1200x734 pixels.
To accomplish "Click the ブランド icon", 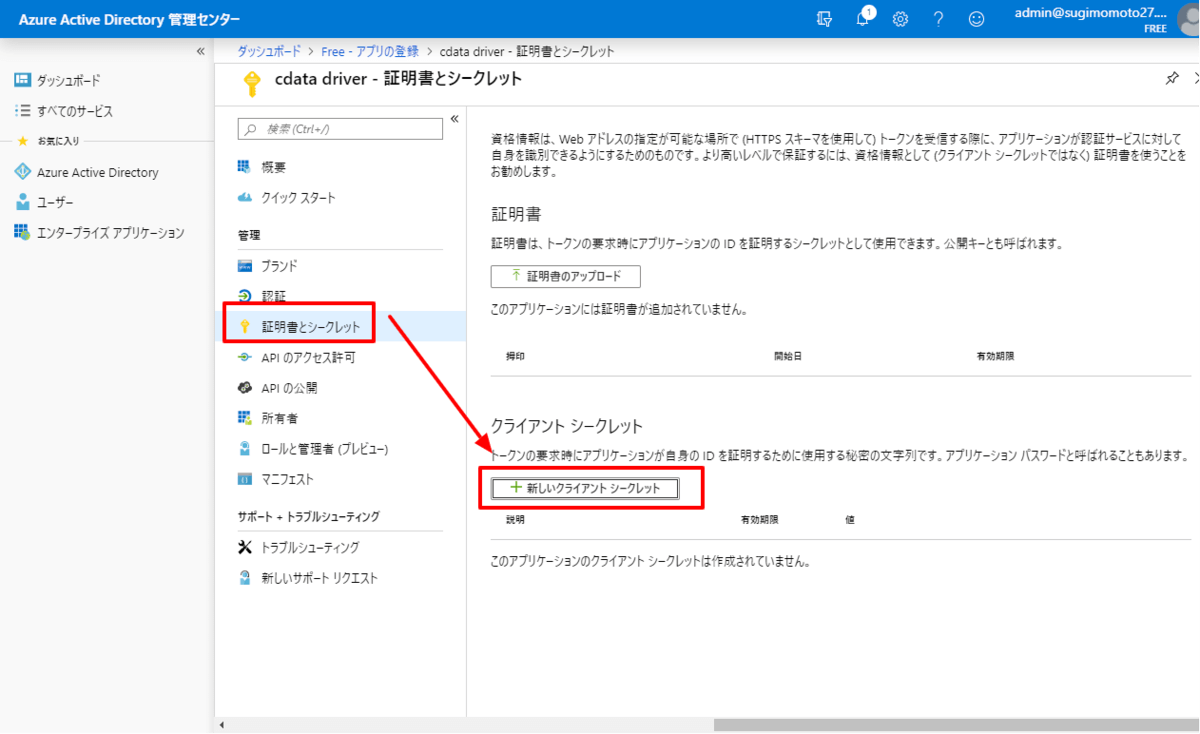I will (x=245, y=266).
